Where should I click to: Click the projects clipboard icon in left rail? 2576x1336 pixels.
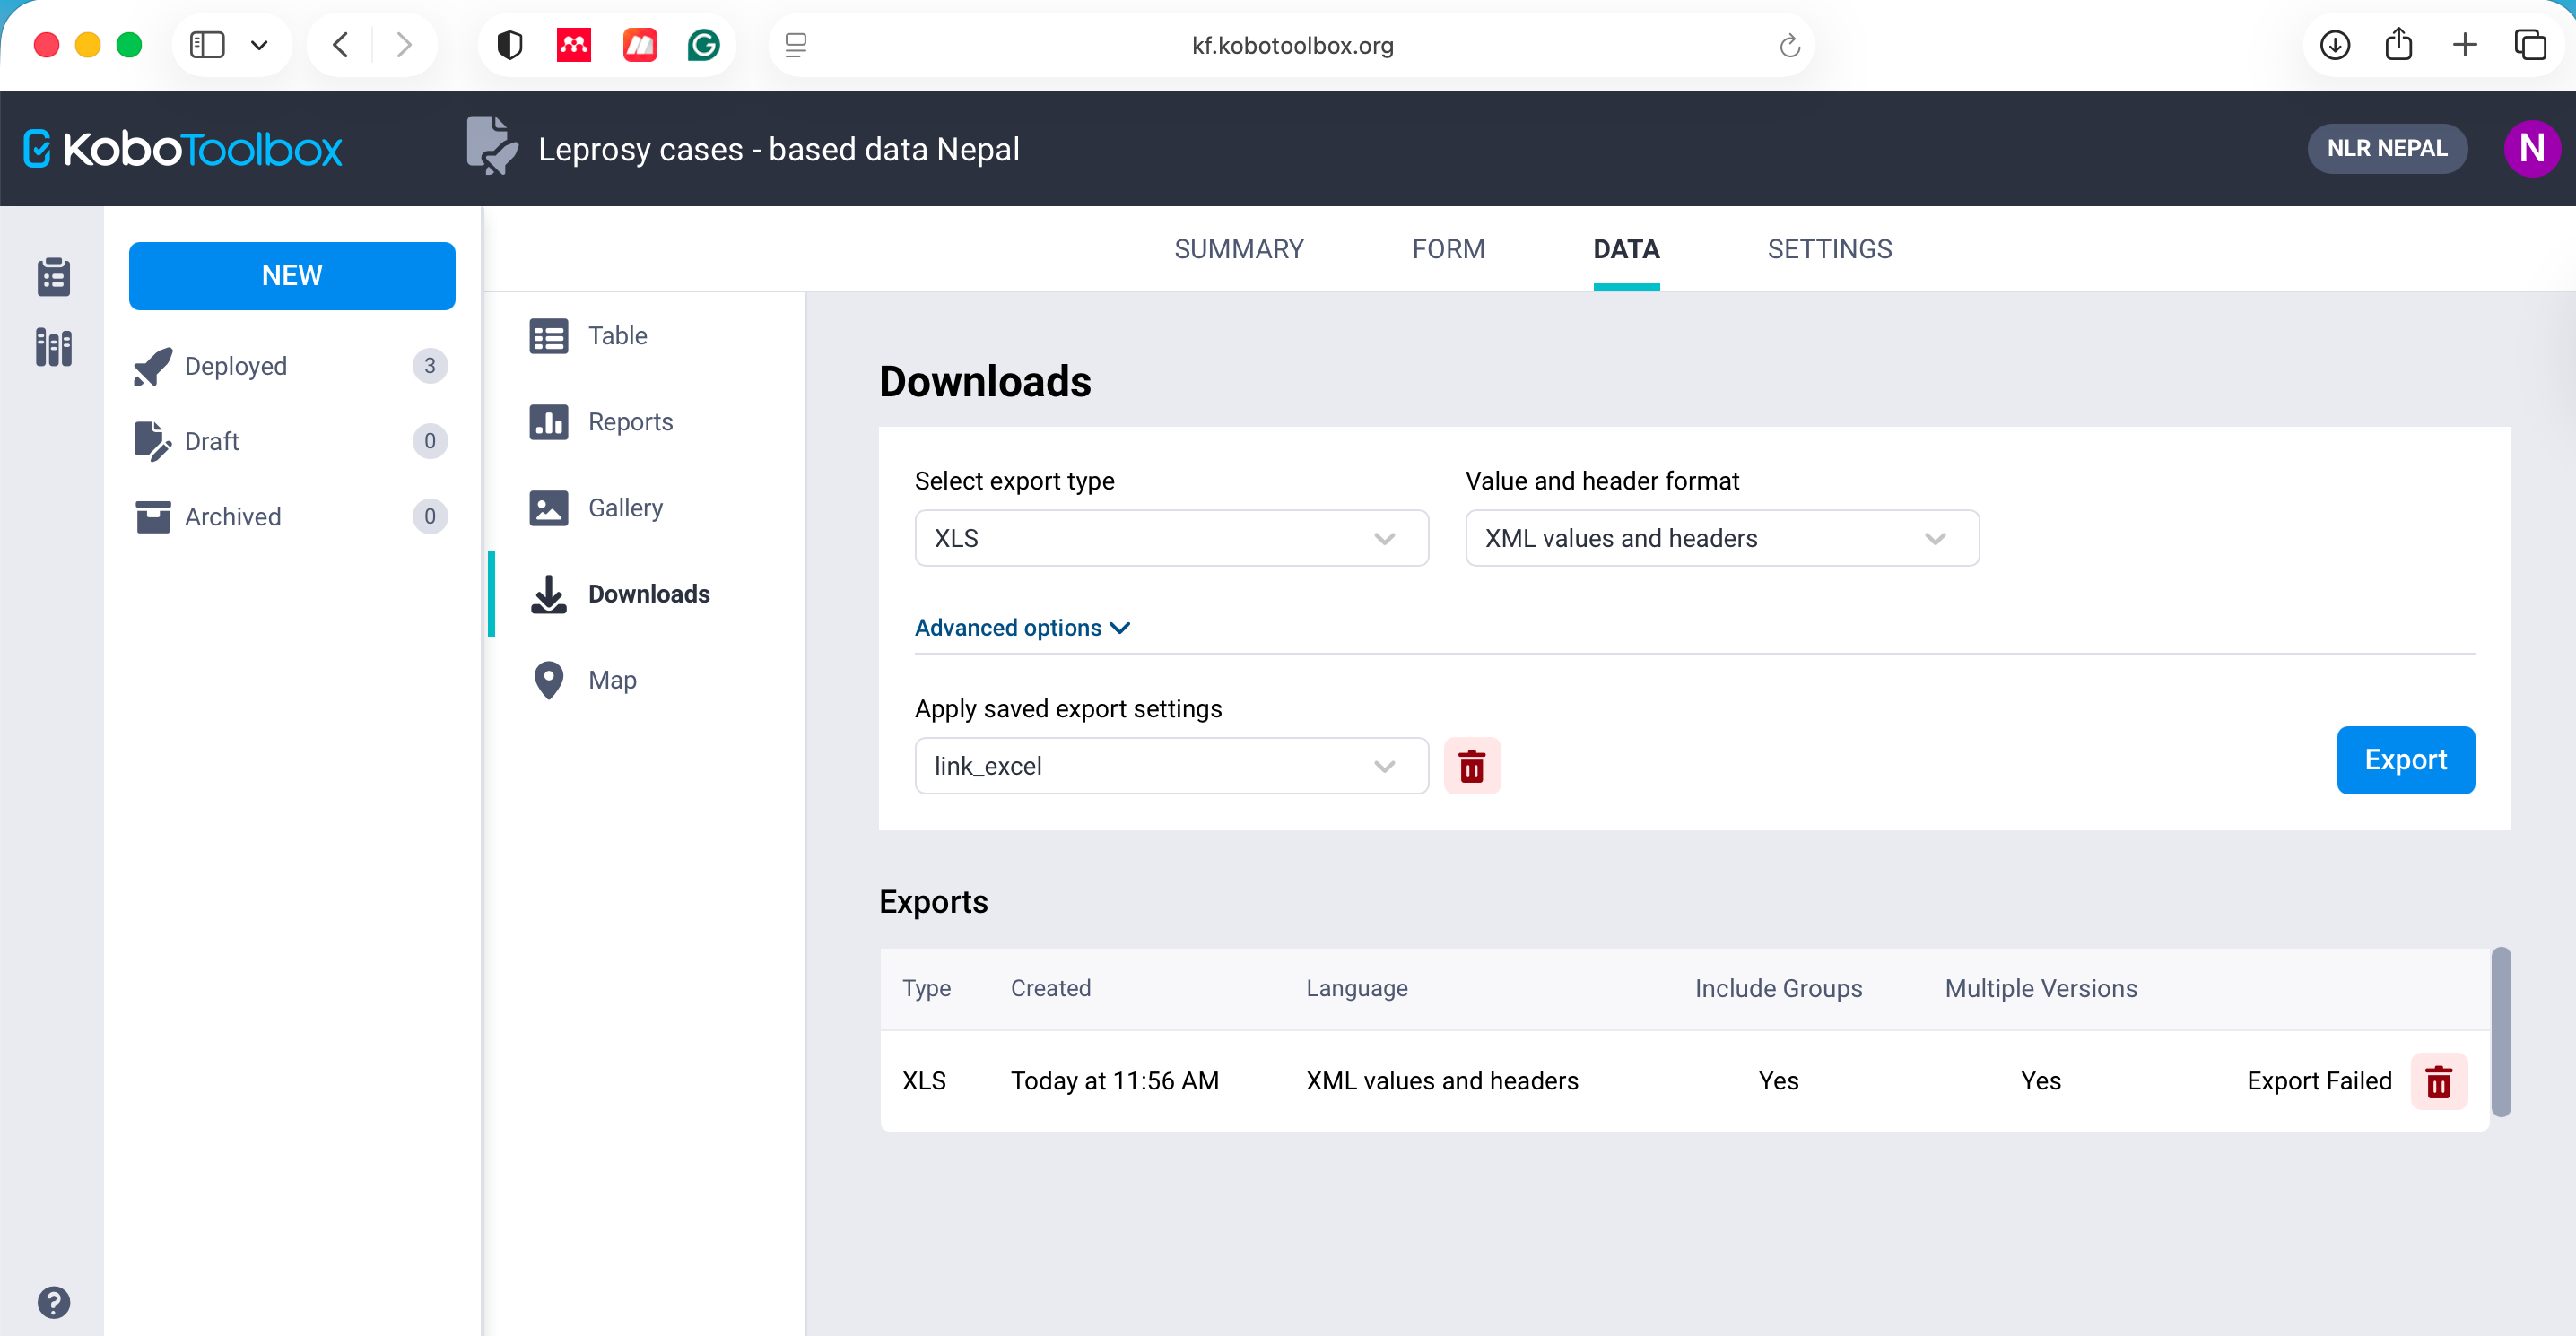pyautogui.click(x=53, y=276)
